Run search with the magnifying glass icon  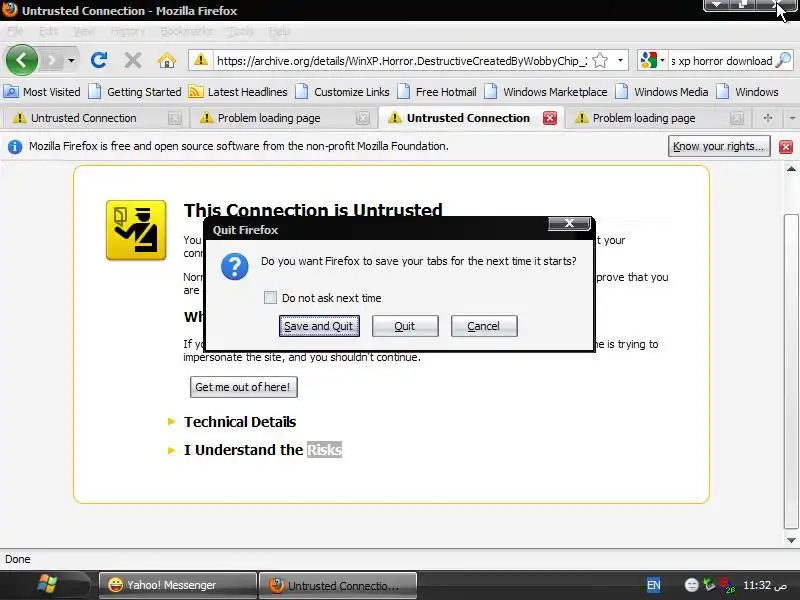783,61
